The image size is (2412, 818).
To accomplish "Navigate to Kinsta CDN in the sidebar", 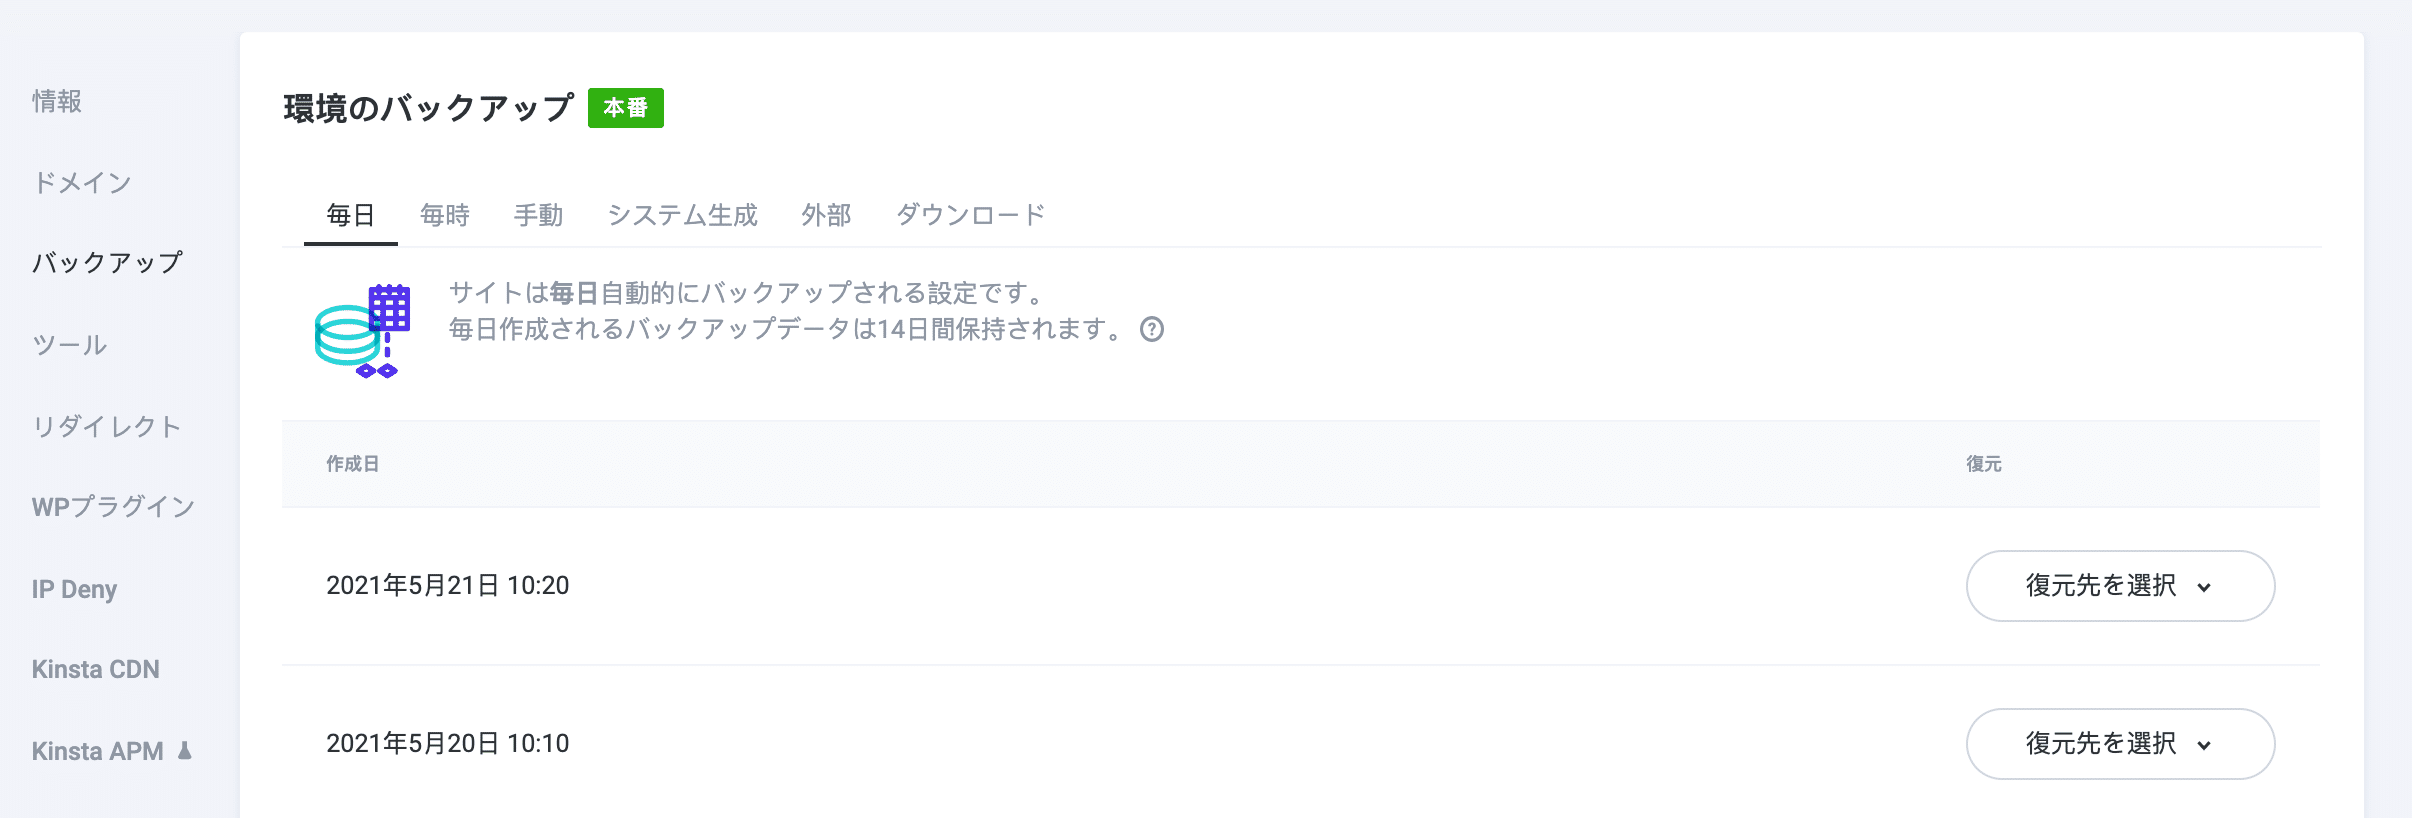I will pos(96,669).
